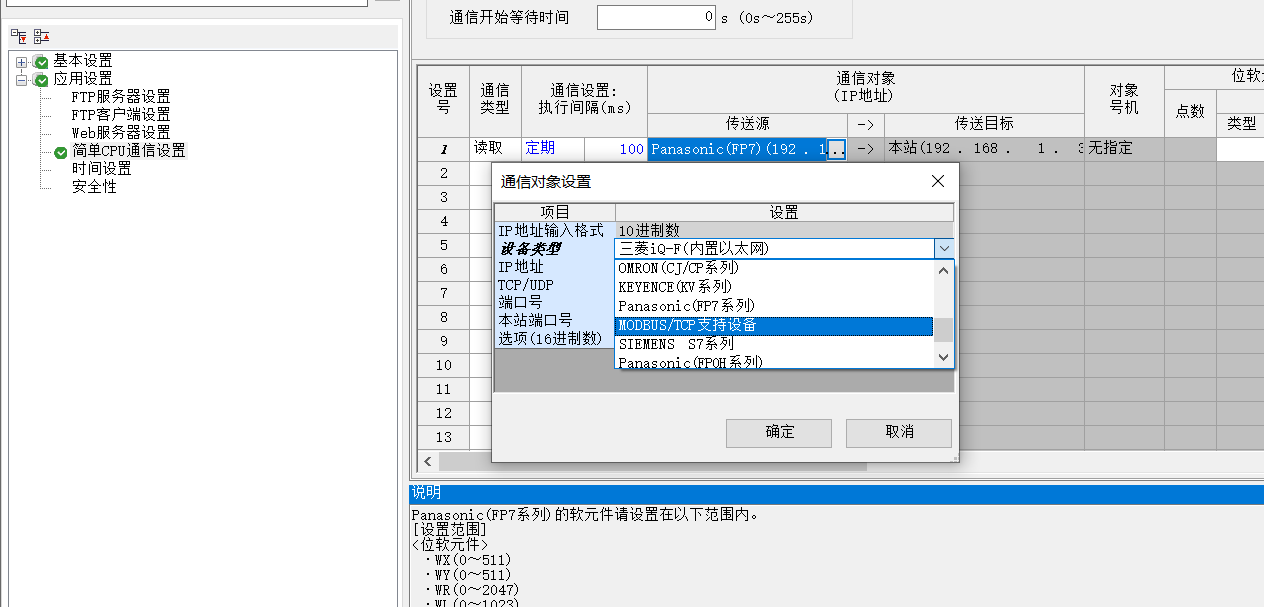The width and height of the screenshot is (1264, 607).
Task: Click the green check icon beside 应用设置
Action: [41, 80]
